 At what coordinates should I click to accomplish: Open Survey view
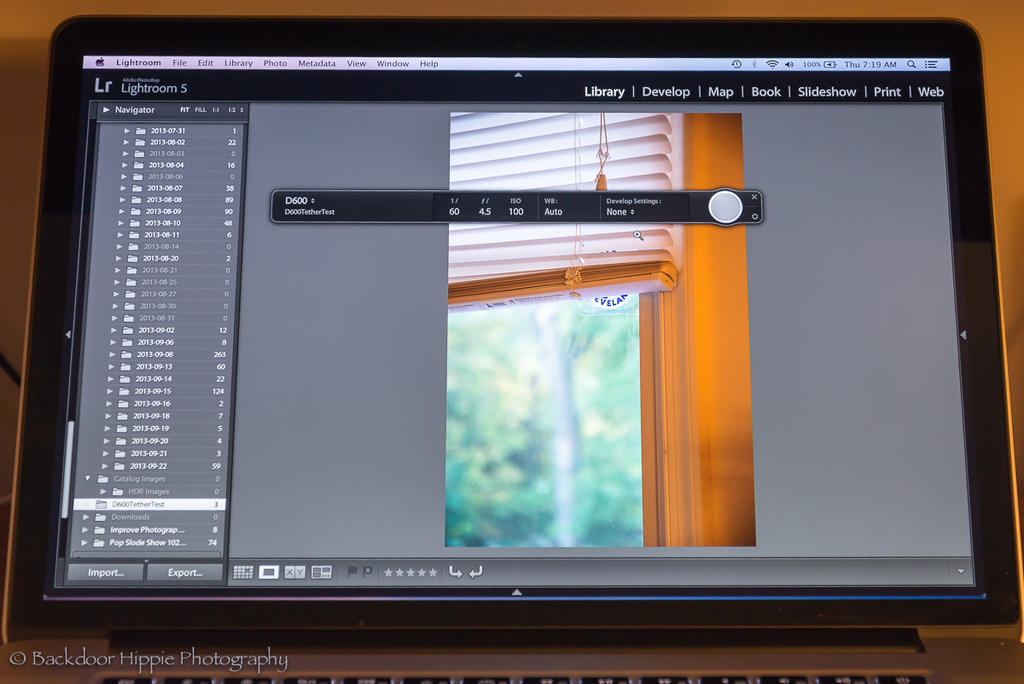pos(321,572)
